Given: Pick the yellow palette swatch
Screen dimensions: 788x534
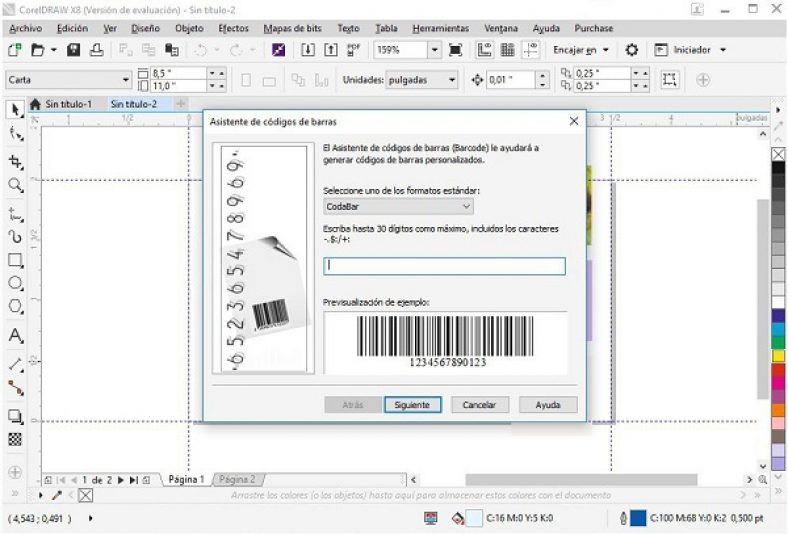Looking at the screenshot, I should pyautogui.click(x=778, y=356).
